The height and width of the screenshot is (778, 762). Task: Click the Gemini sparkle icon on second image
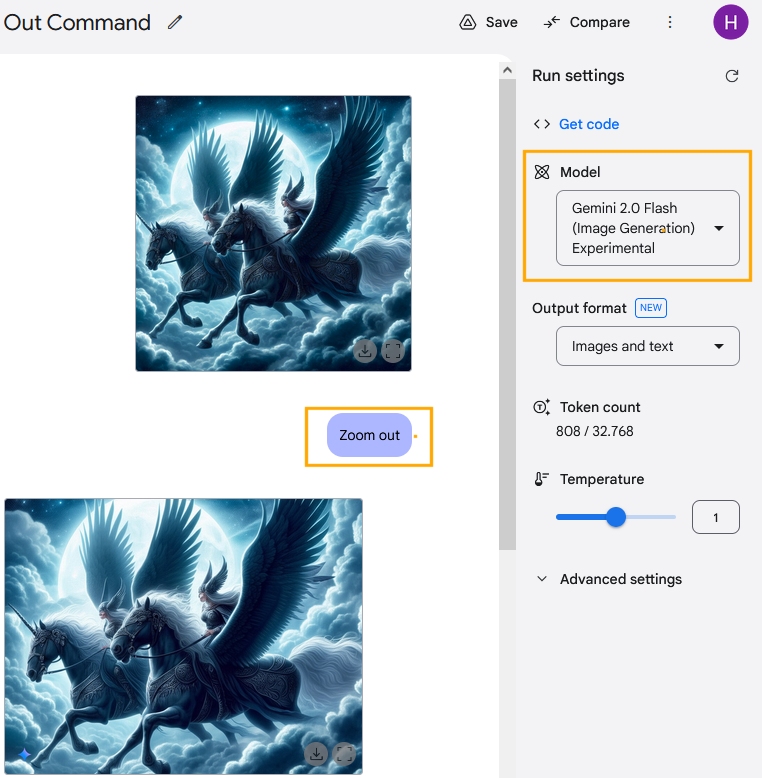click(x=24, y=755)
